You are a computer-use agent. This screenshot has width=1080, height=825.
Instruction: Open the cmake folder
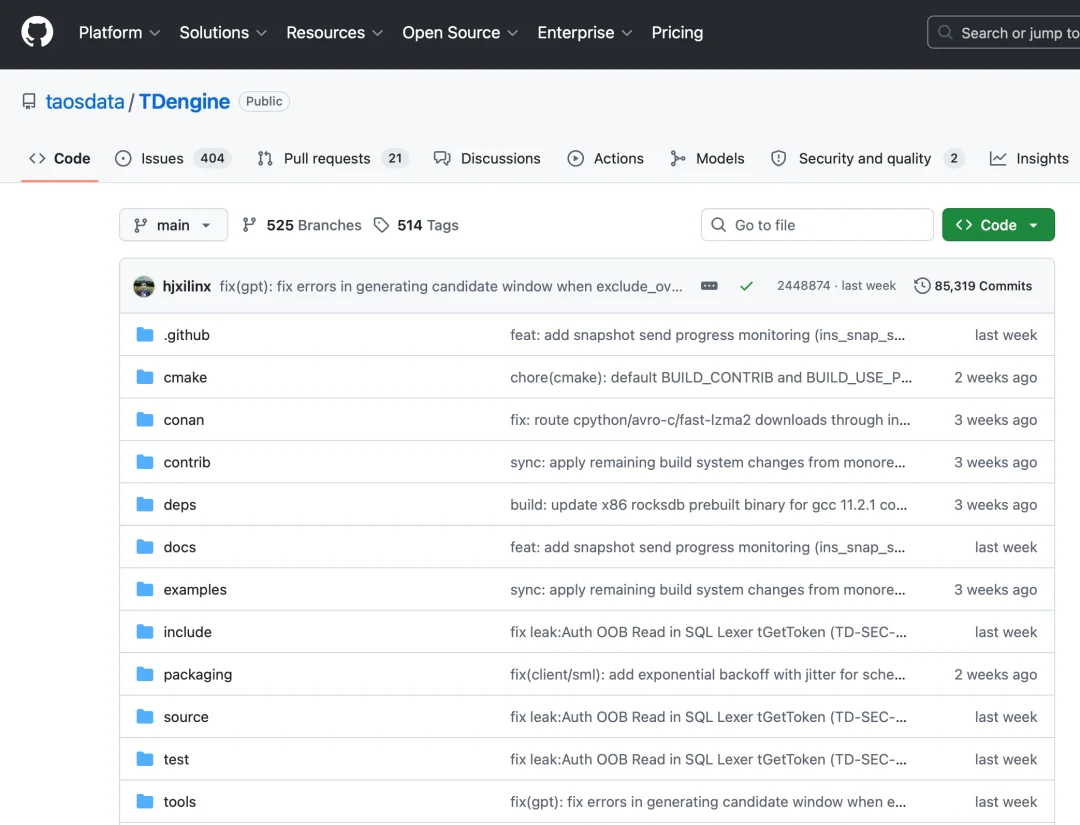click(x=185, y=377)
